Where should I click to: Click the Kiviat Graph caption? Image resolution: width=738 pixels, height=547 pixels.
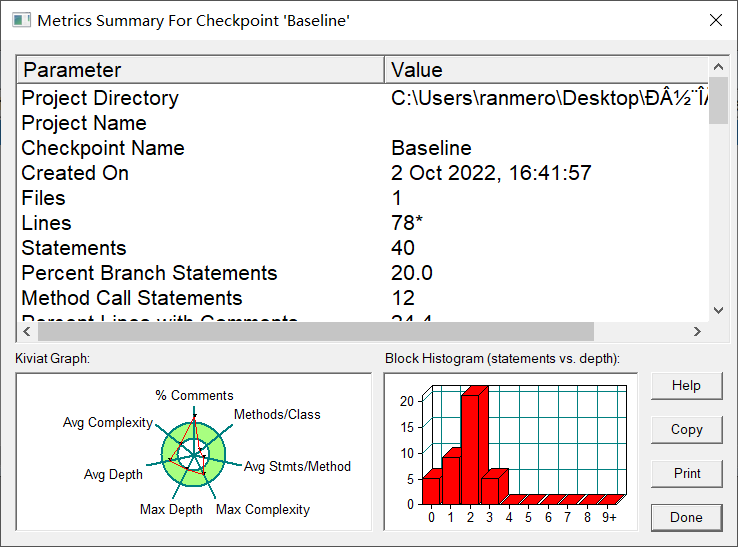tap(52, 358)
